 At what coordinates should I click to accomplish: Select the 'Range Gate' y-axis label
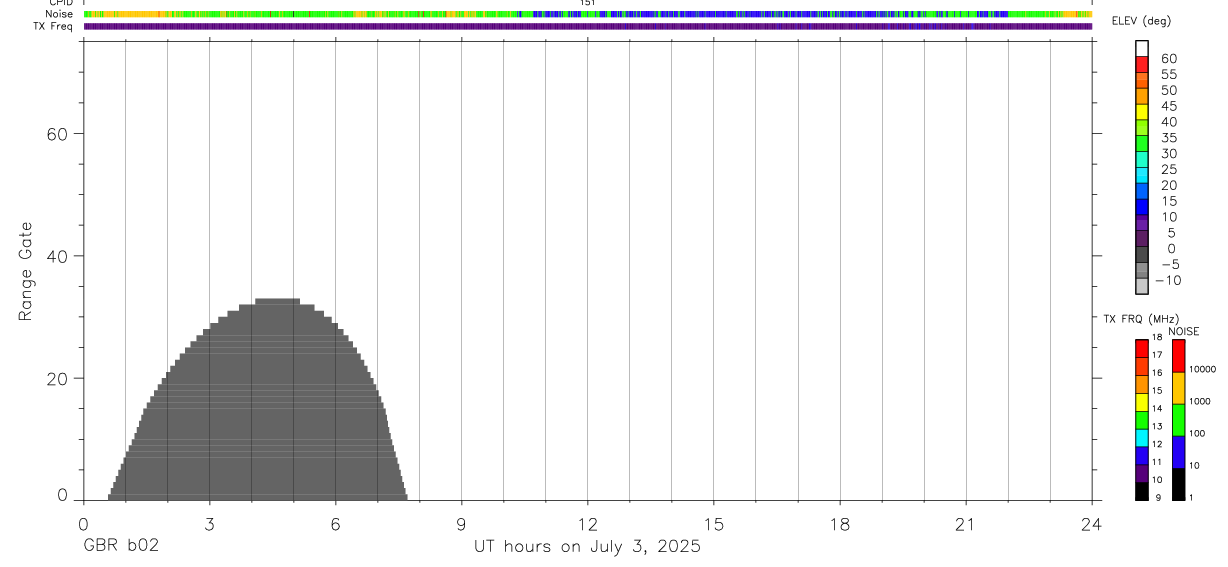click(27, 271)
